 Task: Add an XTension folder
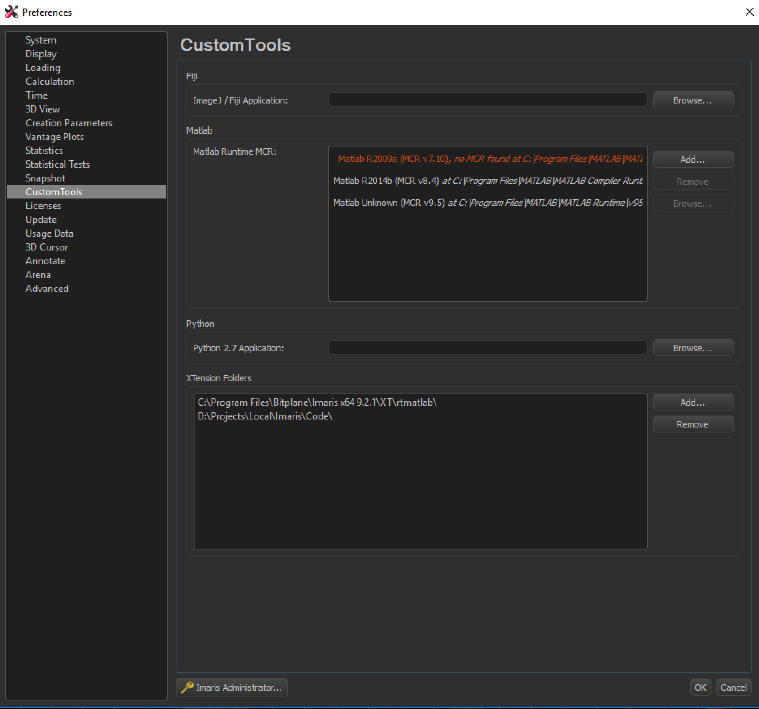coord(693,402)
